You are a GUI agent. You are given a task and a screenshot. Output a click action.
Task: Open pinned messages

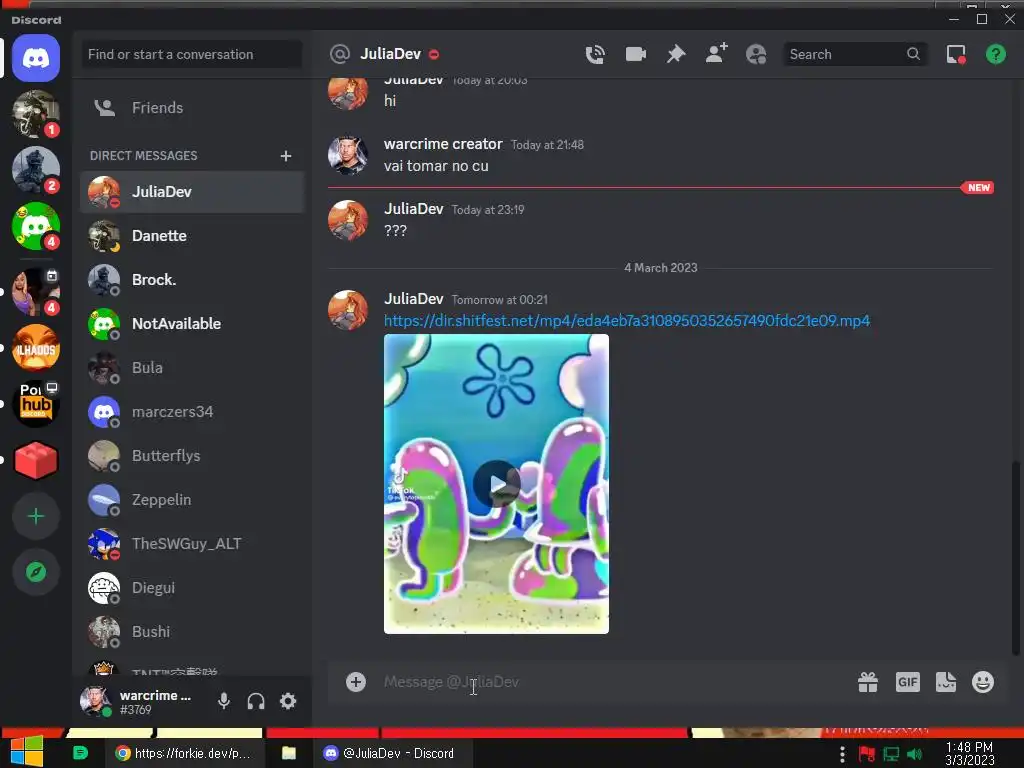pos(676,54)
